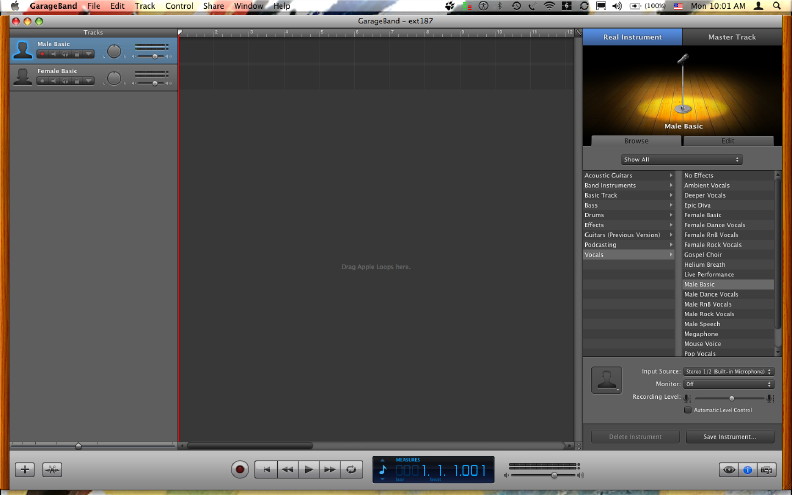Open the Loop Browser eye button
This screenshot has width=792, height=495.
point(729,470)
